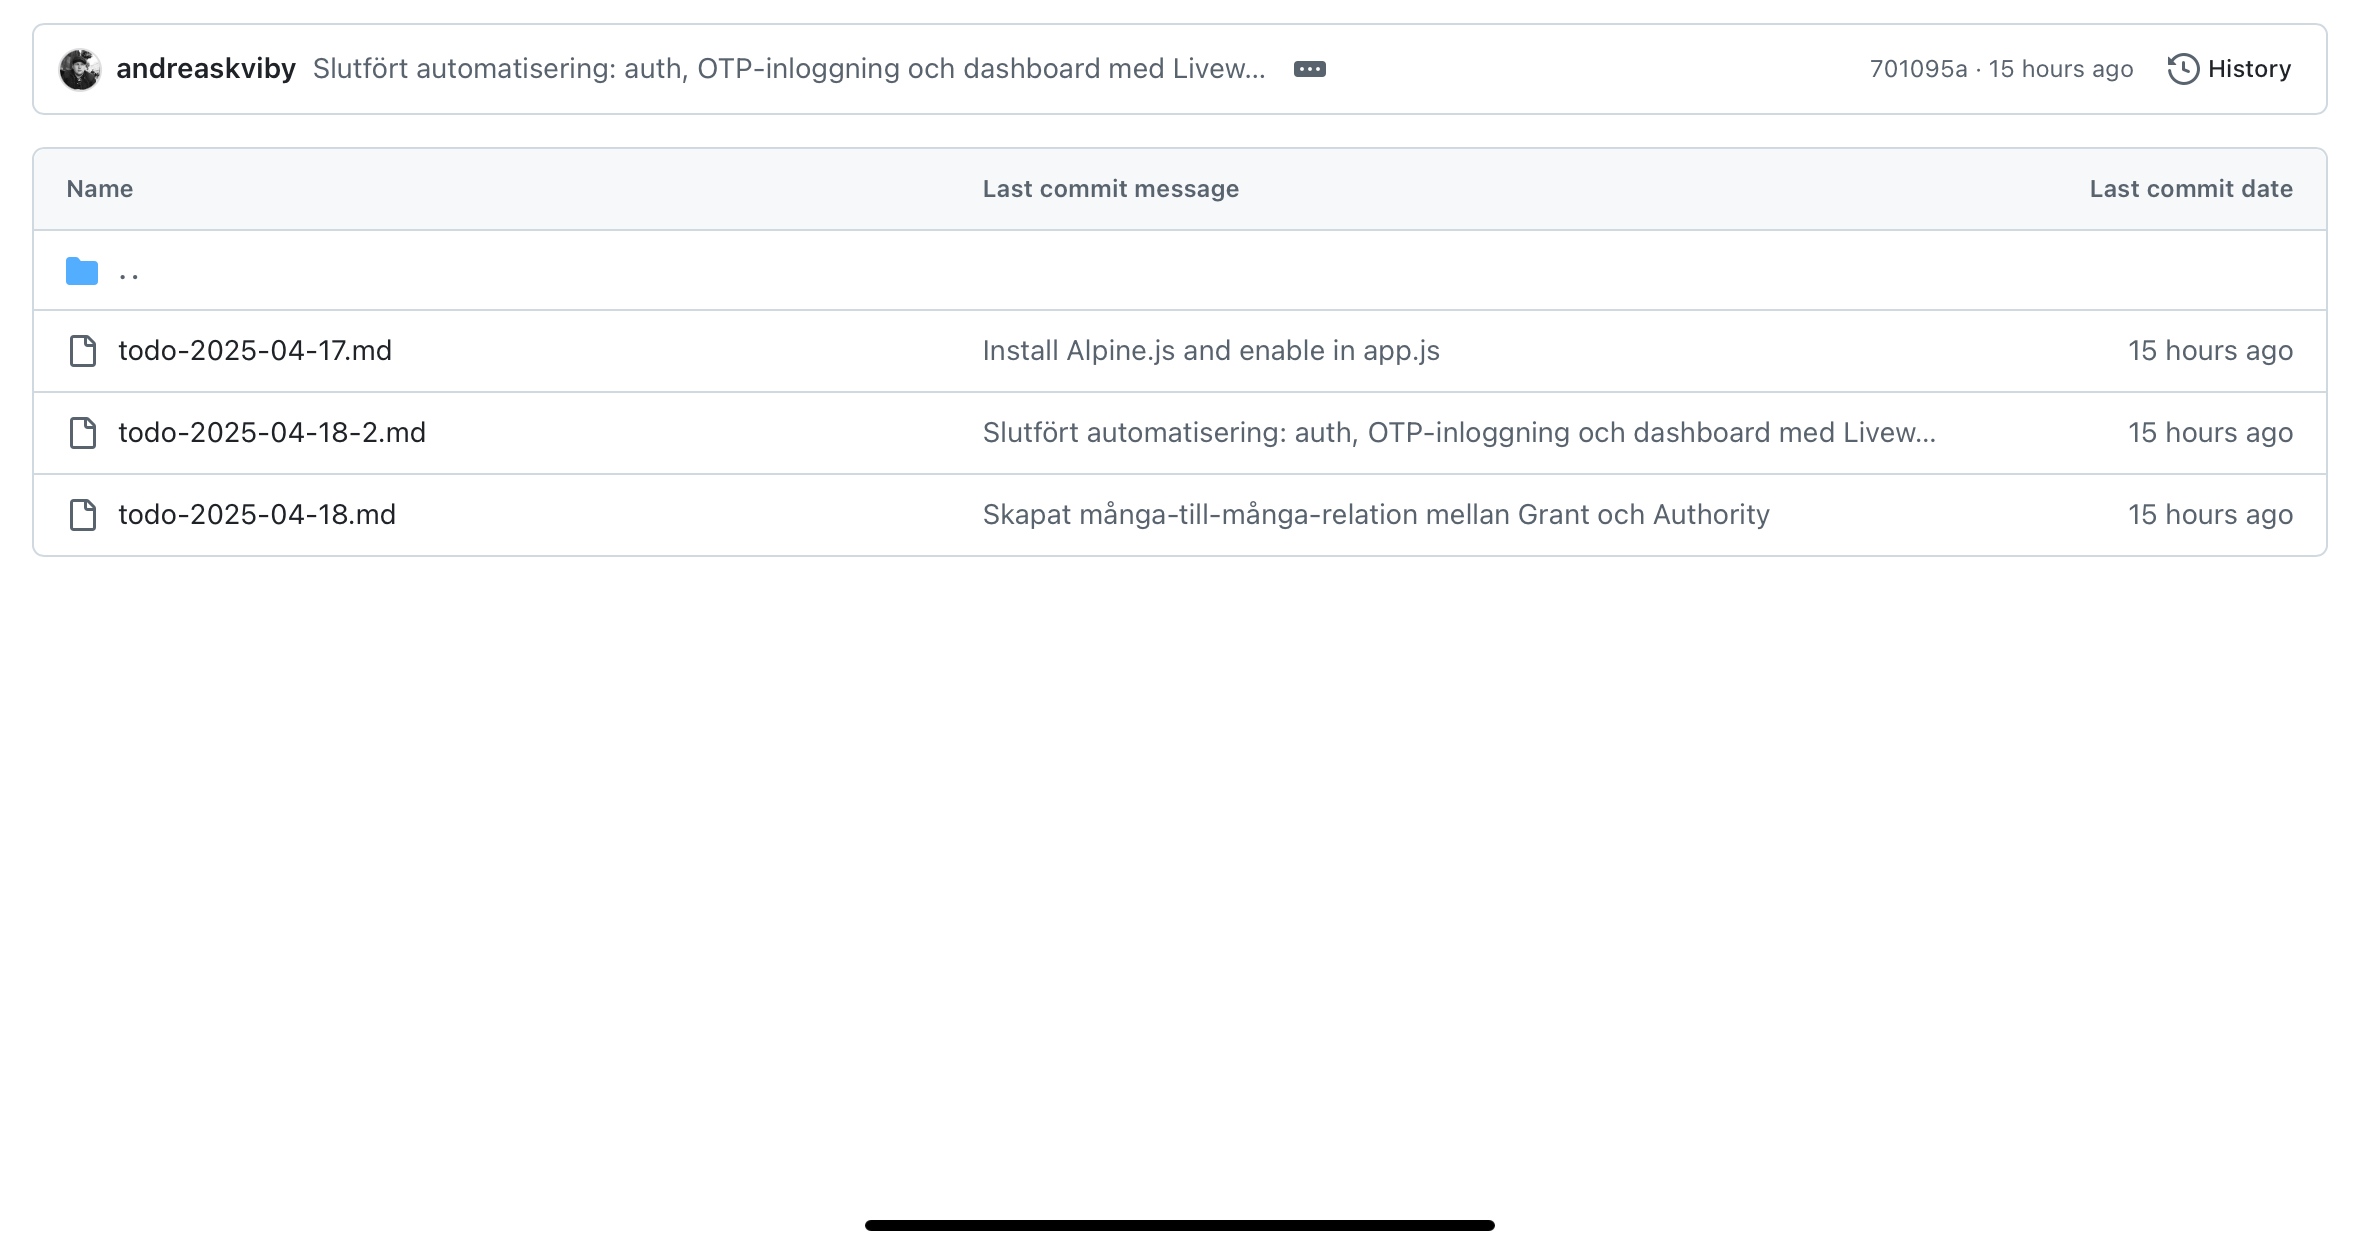
Task: Open the Skapat många-till-många-relation commit
Action: [1376, 515]
